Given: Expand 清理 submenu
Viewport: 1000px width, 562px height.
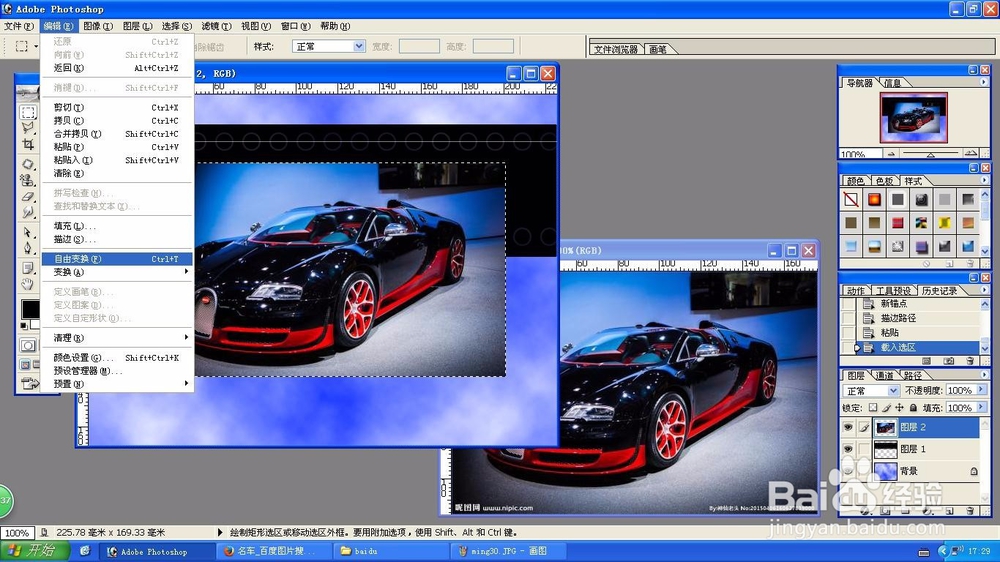Looking at the screenshot, I should (x=117, y=337).
